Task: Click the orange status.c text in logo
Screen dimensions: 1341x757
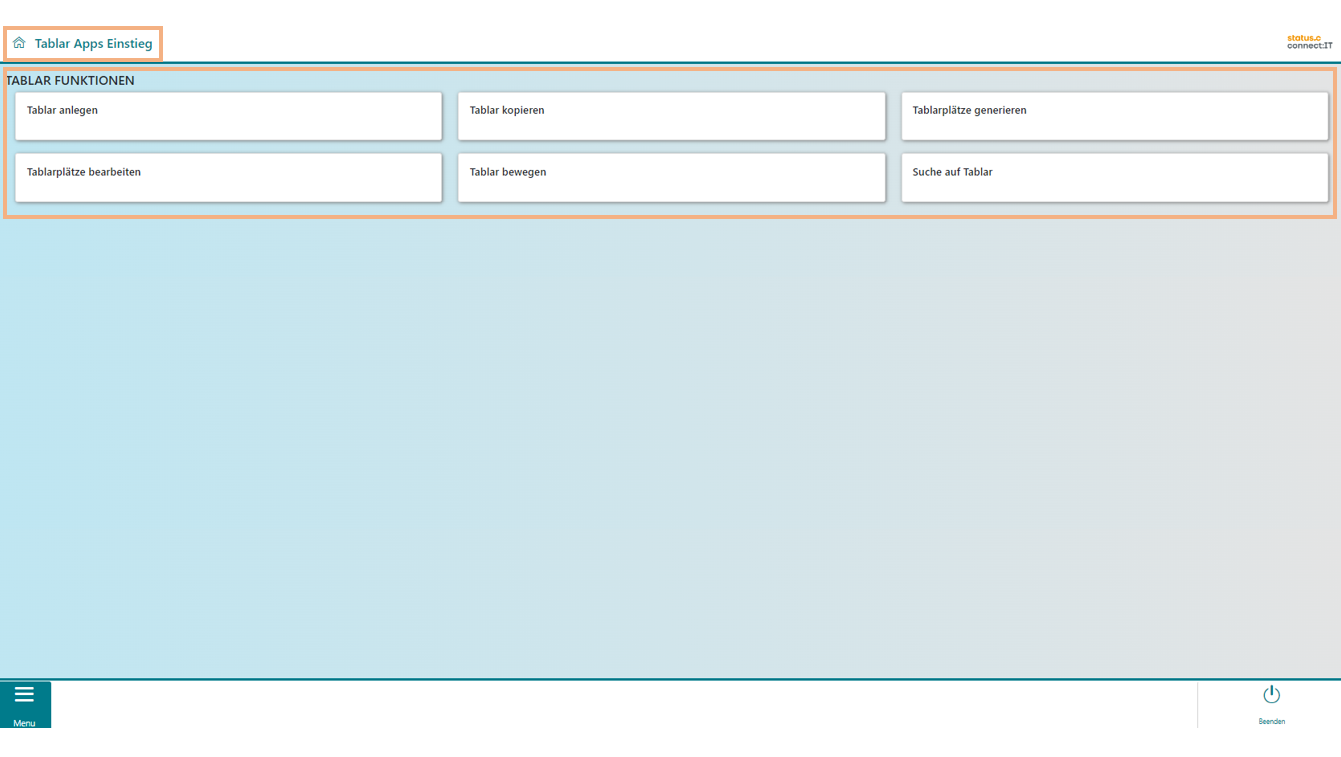Action: [x=1303, y=38]
